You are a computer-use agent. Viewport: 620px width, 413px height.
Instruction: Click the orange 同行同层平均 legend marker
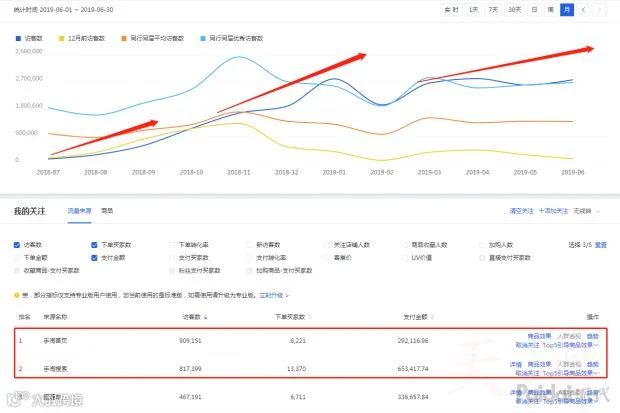pyautogui.click(x=124, y=38)
